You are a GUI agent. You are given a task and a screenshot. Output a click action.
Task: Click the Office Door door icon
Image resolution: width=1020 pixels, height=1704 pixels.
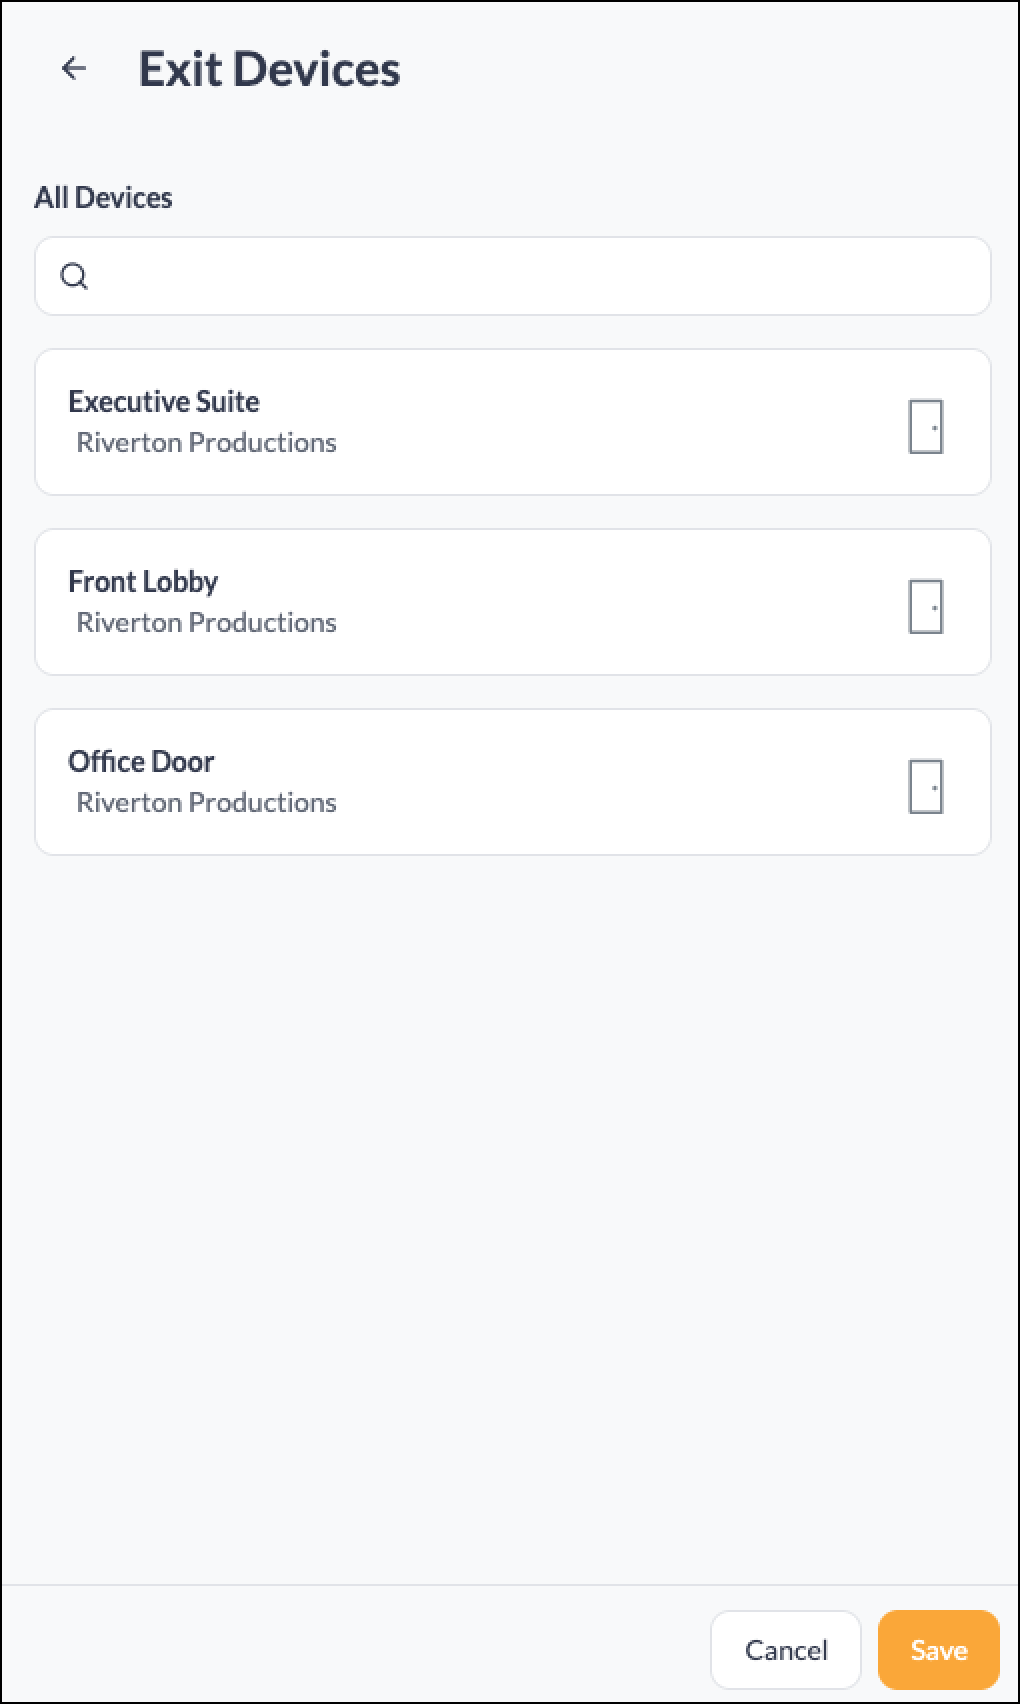(926, 787)
